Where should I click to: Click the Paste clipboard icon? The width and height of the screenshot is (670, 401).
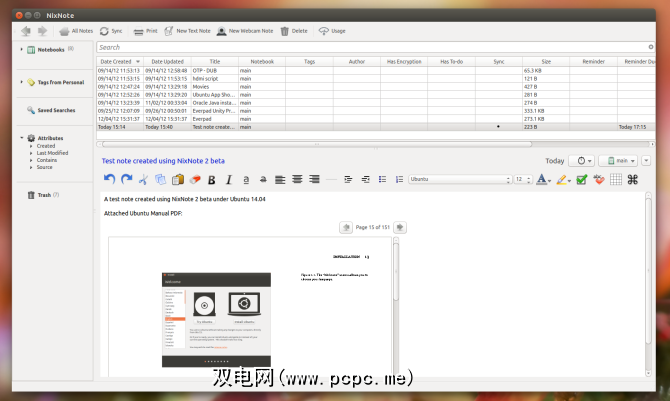(177, 179)
